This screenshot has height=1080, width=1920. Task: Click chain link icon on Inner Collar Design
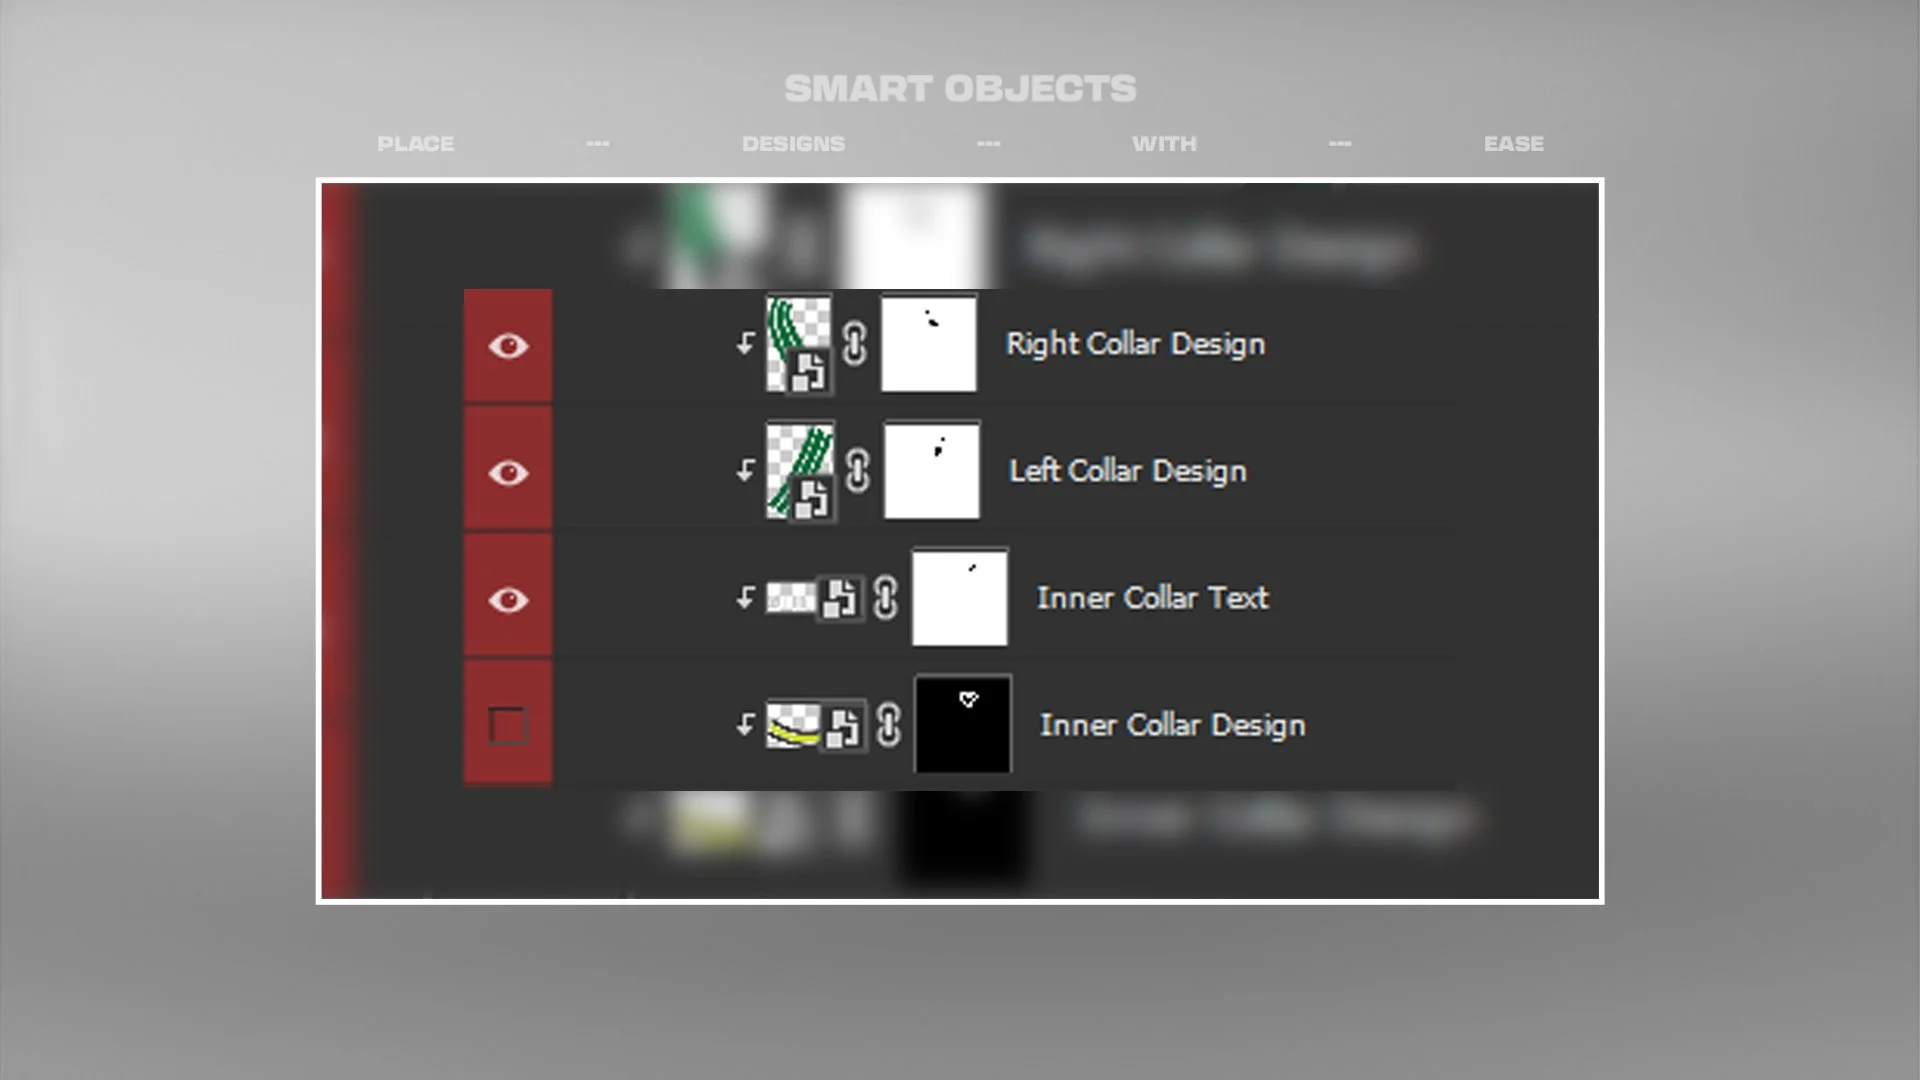coord(888,725)
